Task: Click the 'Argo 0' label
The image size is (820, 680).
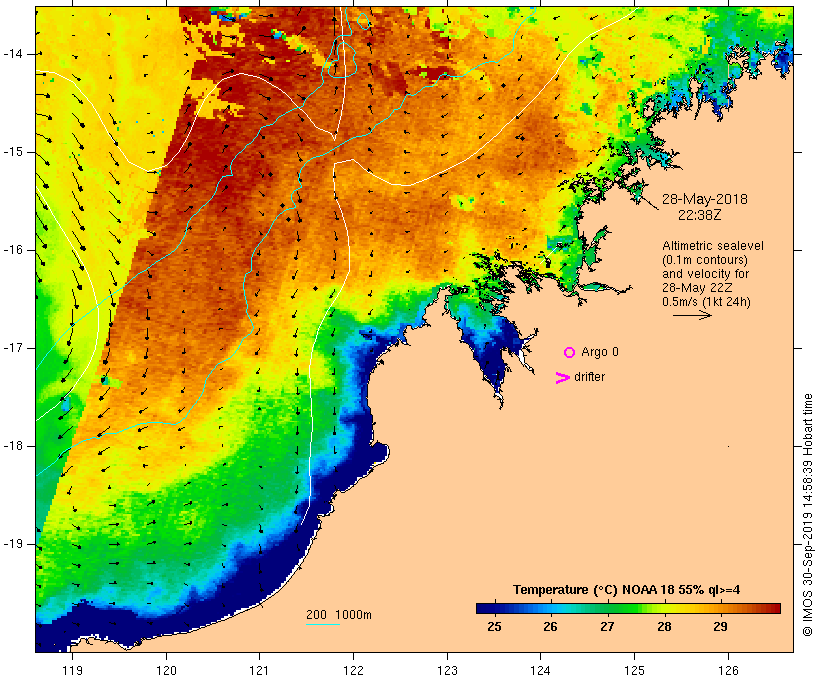Action: 600,352
